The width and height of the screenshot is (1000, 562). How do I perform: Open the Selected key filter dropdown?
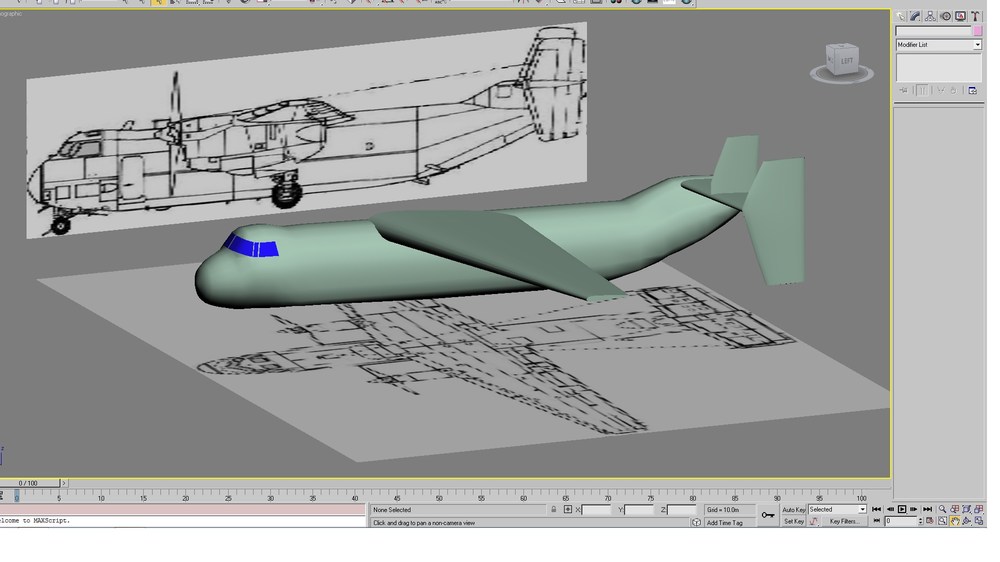[x=837, y=509]
